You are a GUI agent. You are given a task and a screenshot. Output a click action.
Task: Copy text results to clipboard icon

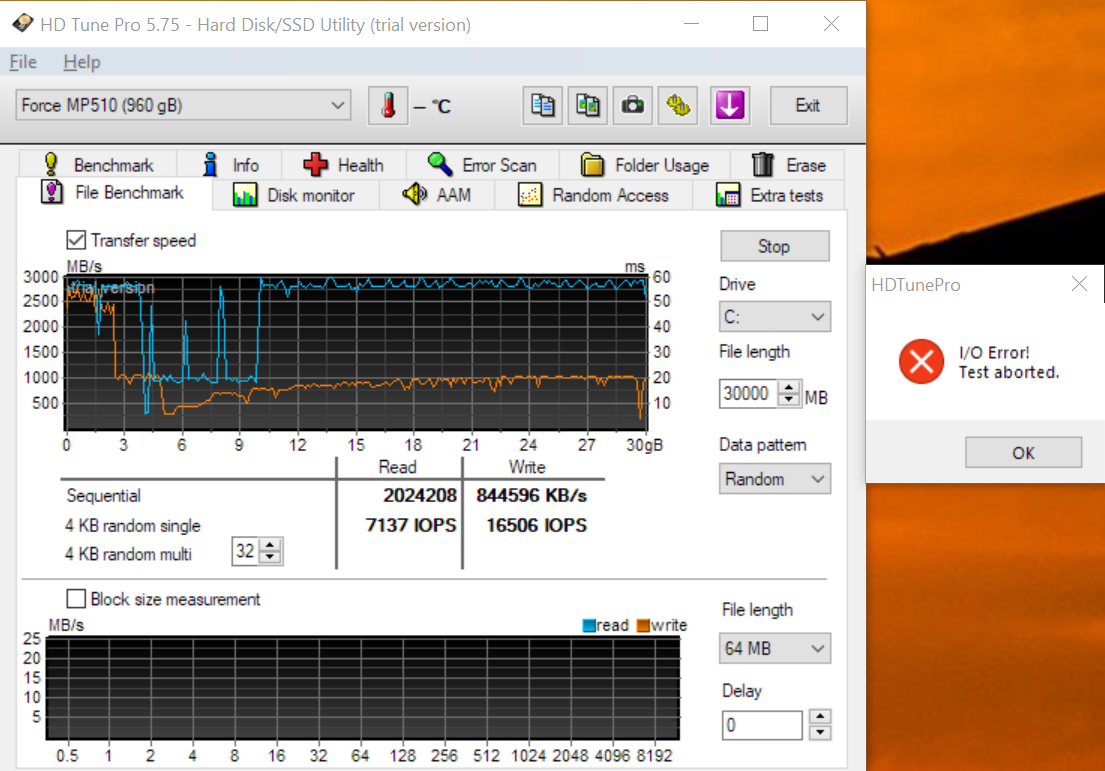pos(543,106)
